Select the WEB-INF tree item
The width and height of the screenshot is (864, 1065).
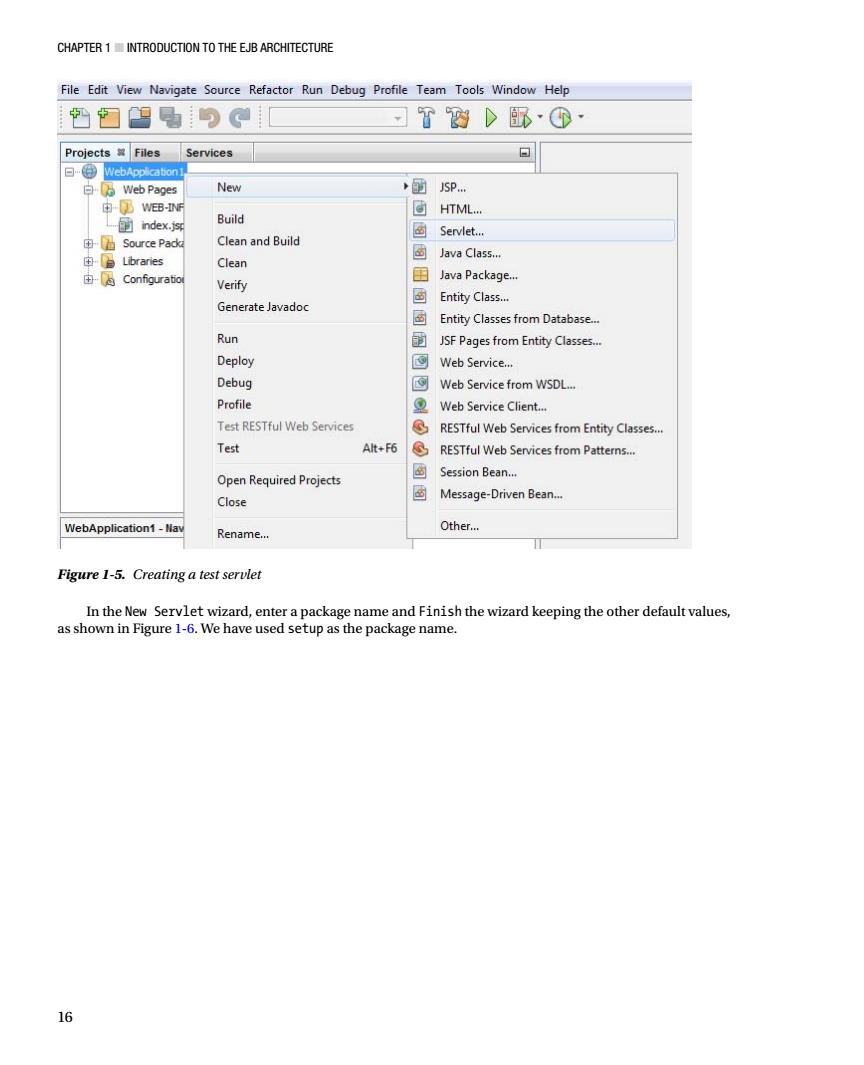click(x=162, y=207)
